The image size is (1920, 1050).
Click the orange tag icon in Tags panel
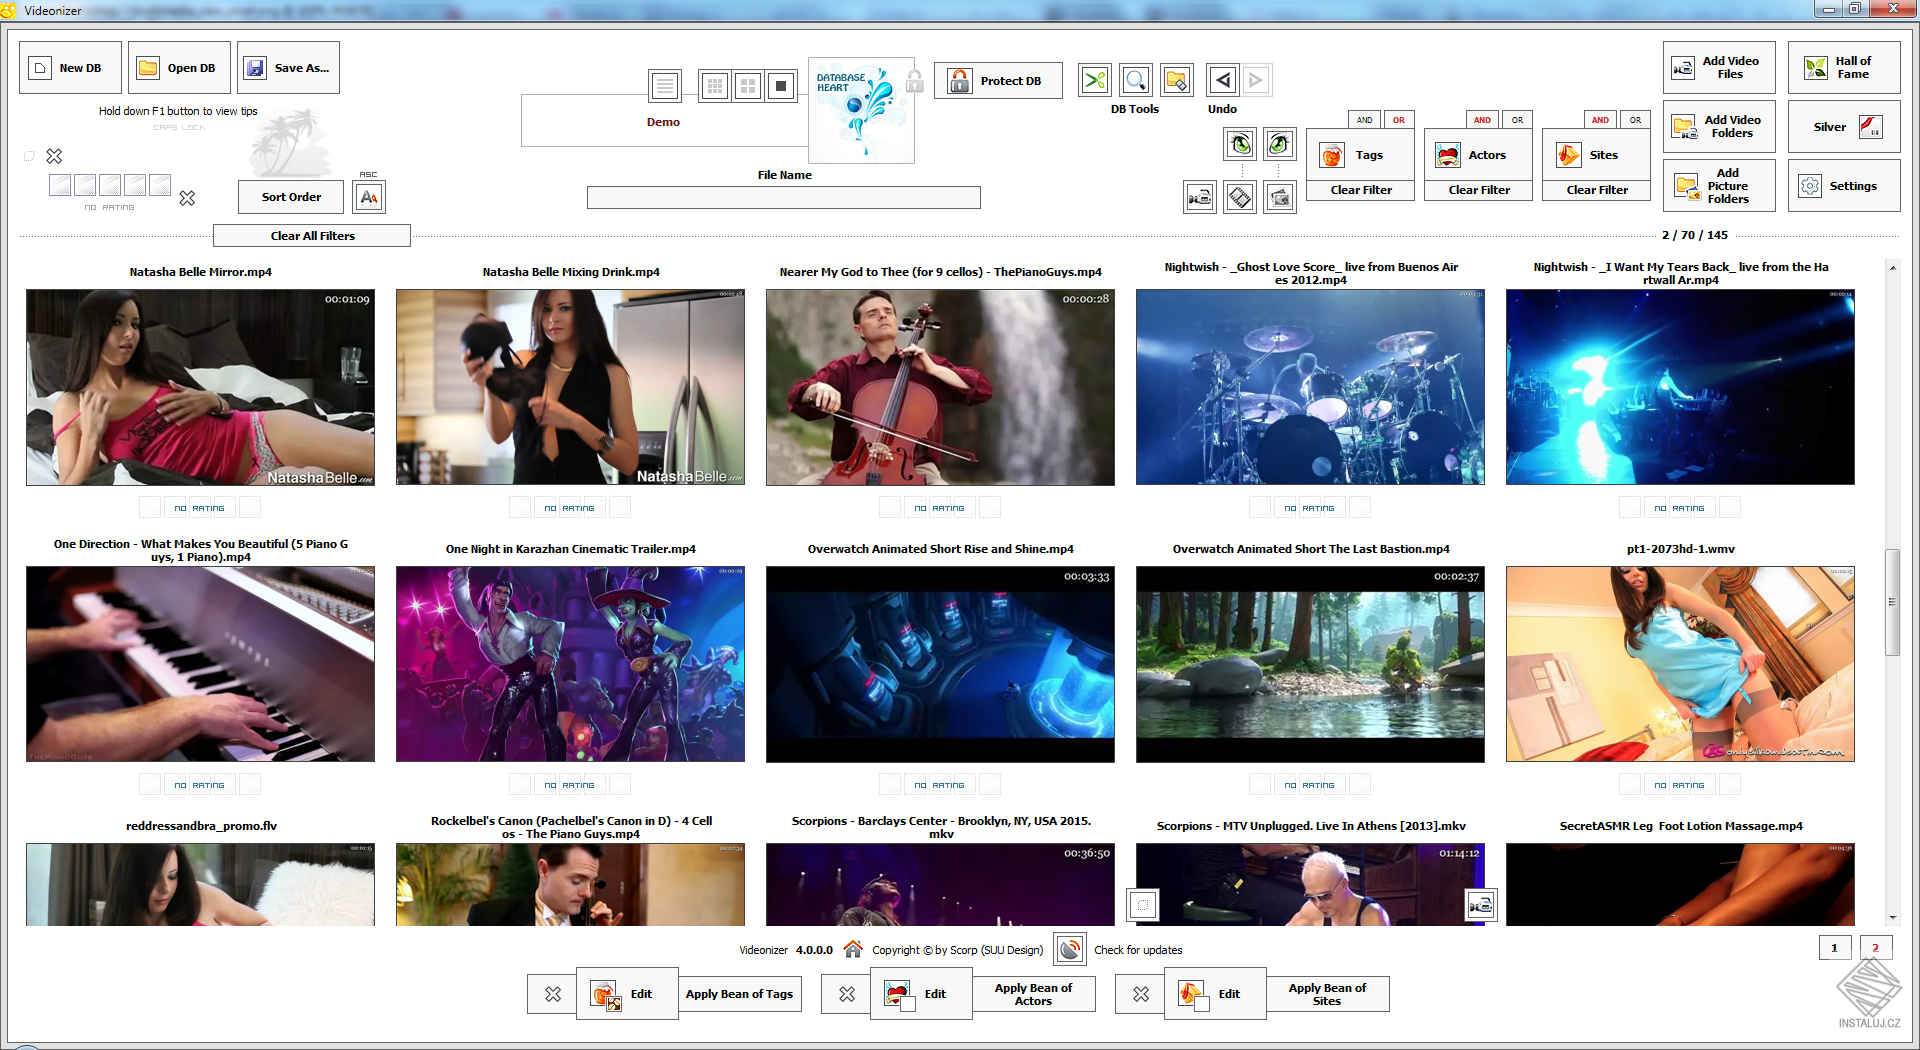click(x=1333, y=154)
